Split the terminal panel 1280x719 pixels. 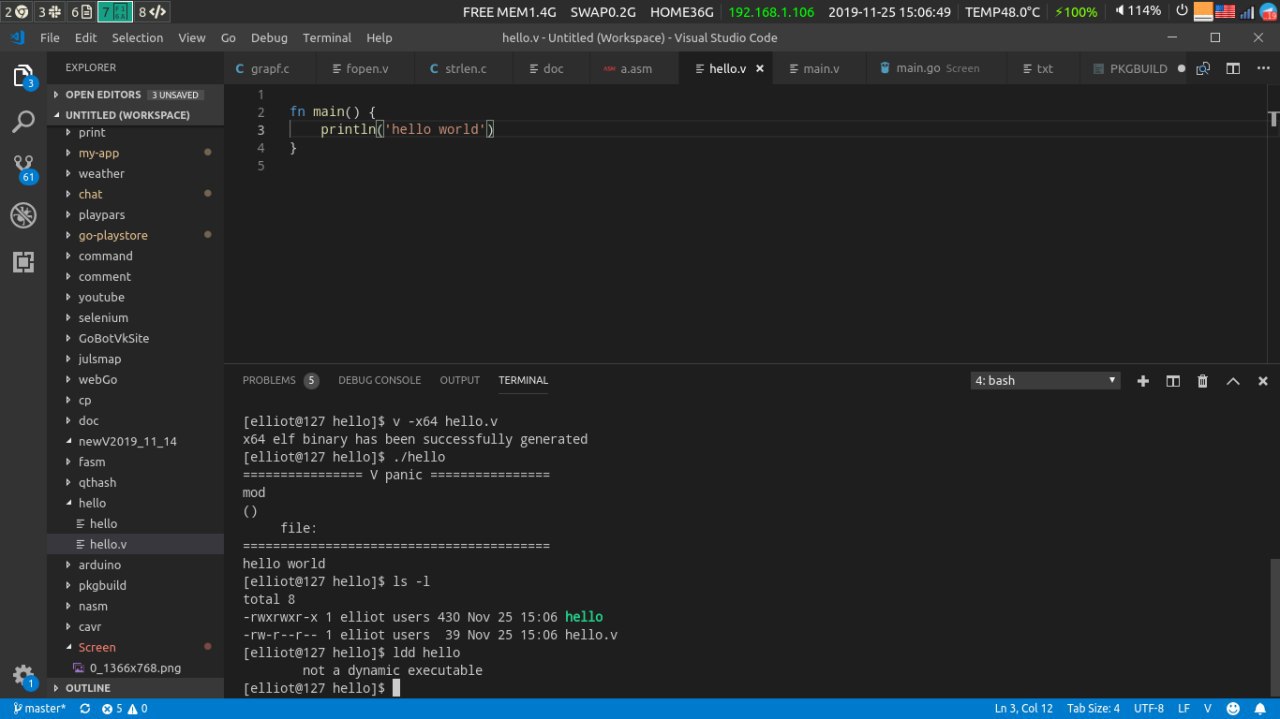(x=1173, y=381)
